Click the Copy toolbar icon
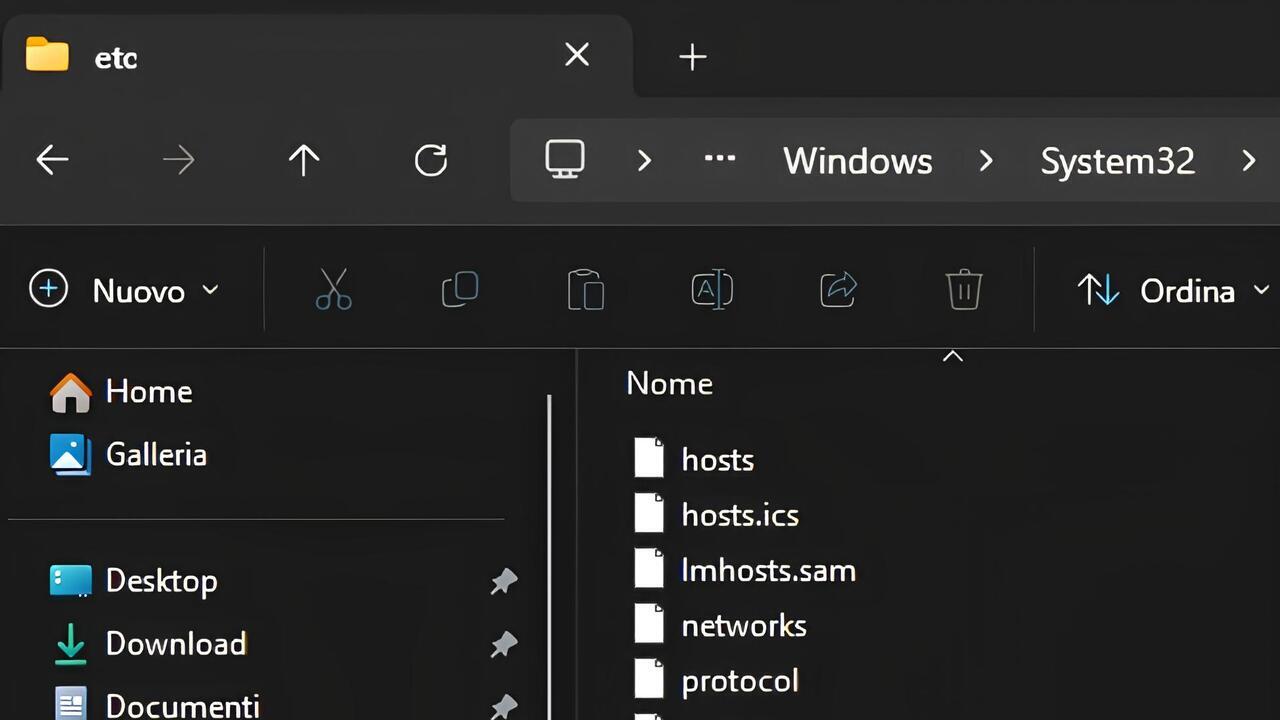The width and height of the screenshot is (1280, 720). (460, 290)
